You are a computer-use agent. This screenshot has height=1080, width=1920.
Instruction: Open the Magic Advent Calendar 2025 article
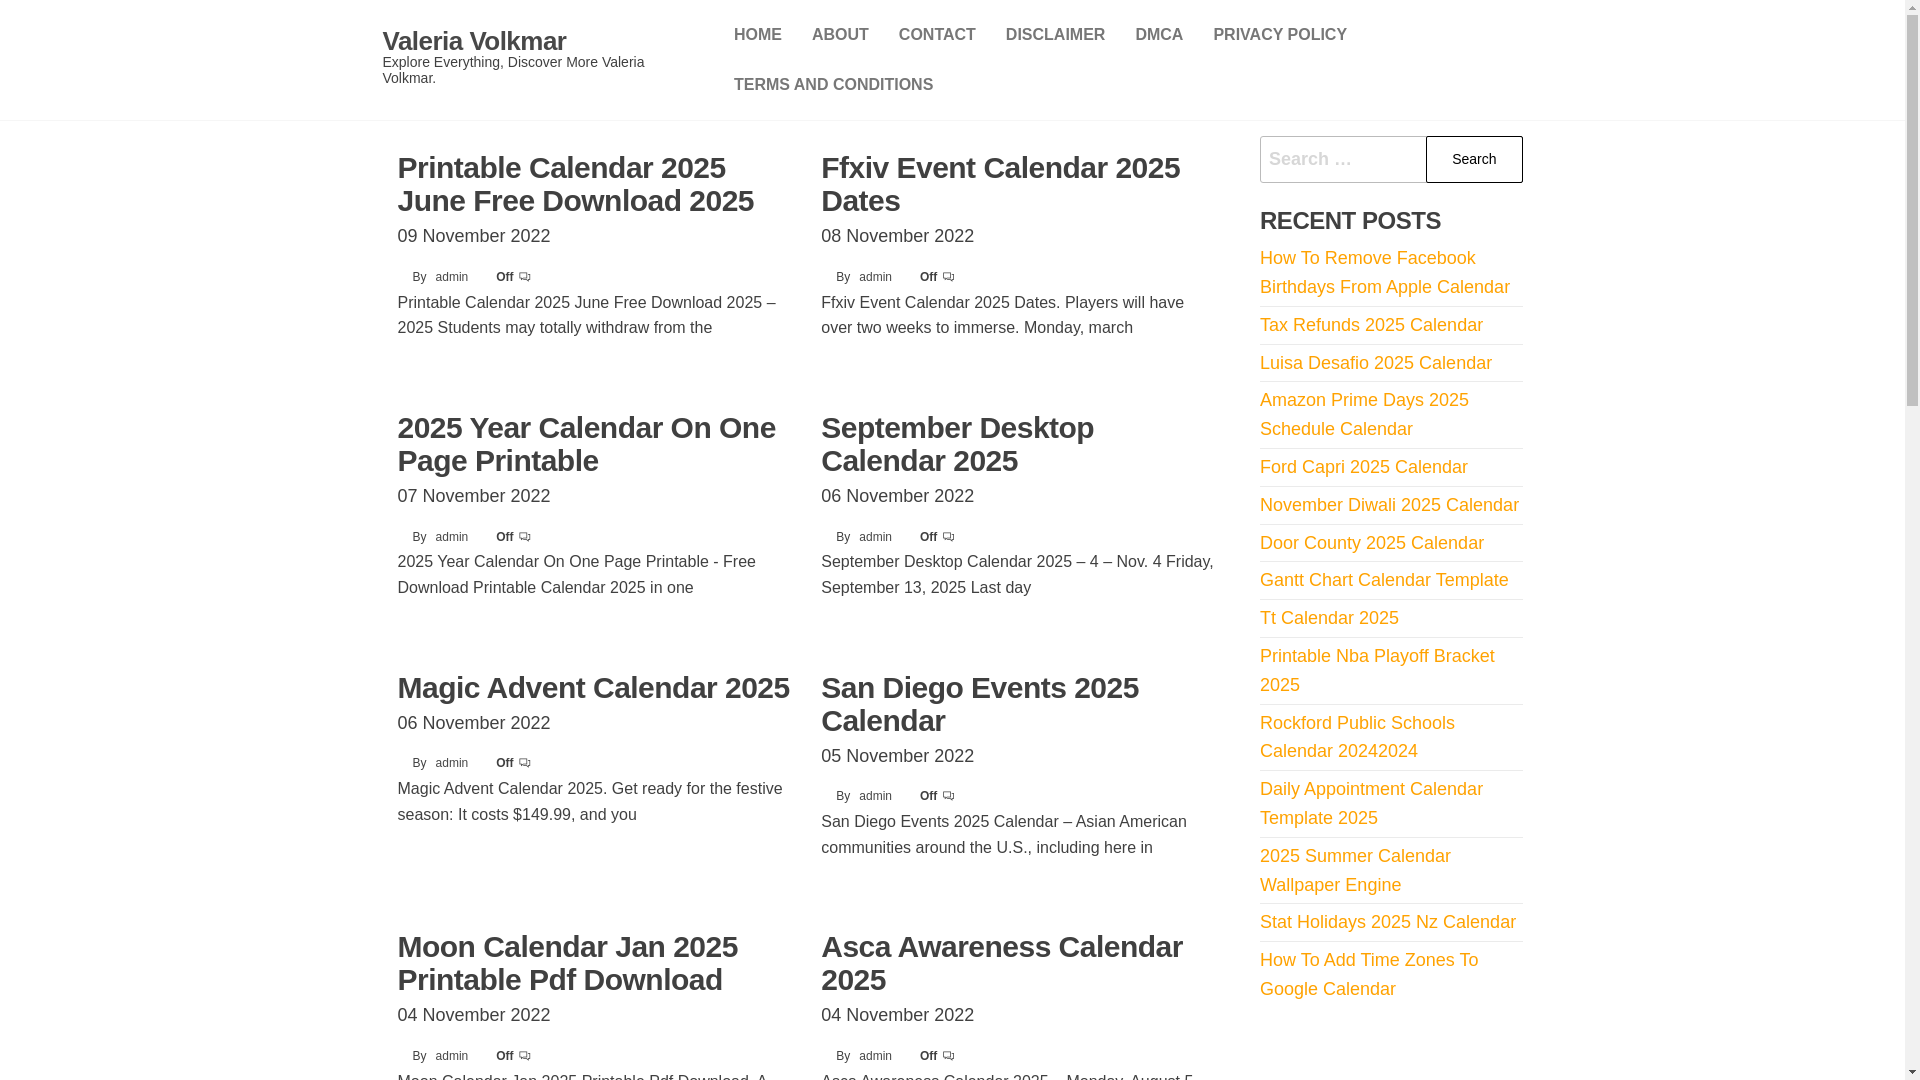pyautogui.click(x=593, y=688)
